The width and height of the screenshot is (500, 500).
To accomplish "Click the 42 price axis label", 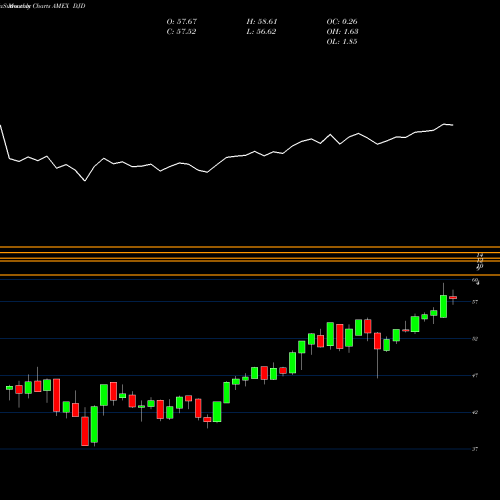I will click(x=475, y=413).
